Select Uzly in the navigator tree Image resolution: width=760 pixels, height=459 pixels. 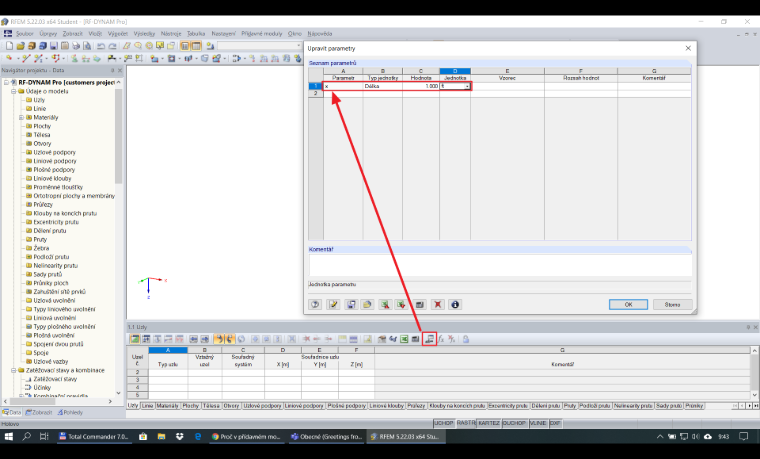[x=39, y=100]
